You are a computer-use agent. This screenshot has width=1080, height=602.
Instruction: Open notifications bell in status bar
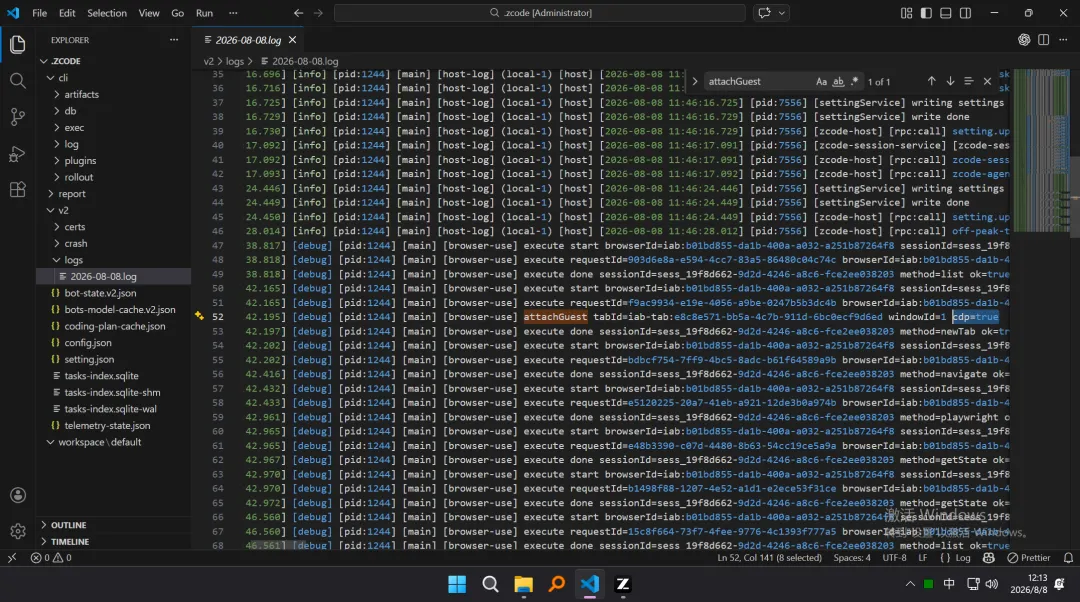pos(1068,558)
